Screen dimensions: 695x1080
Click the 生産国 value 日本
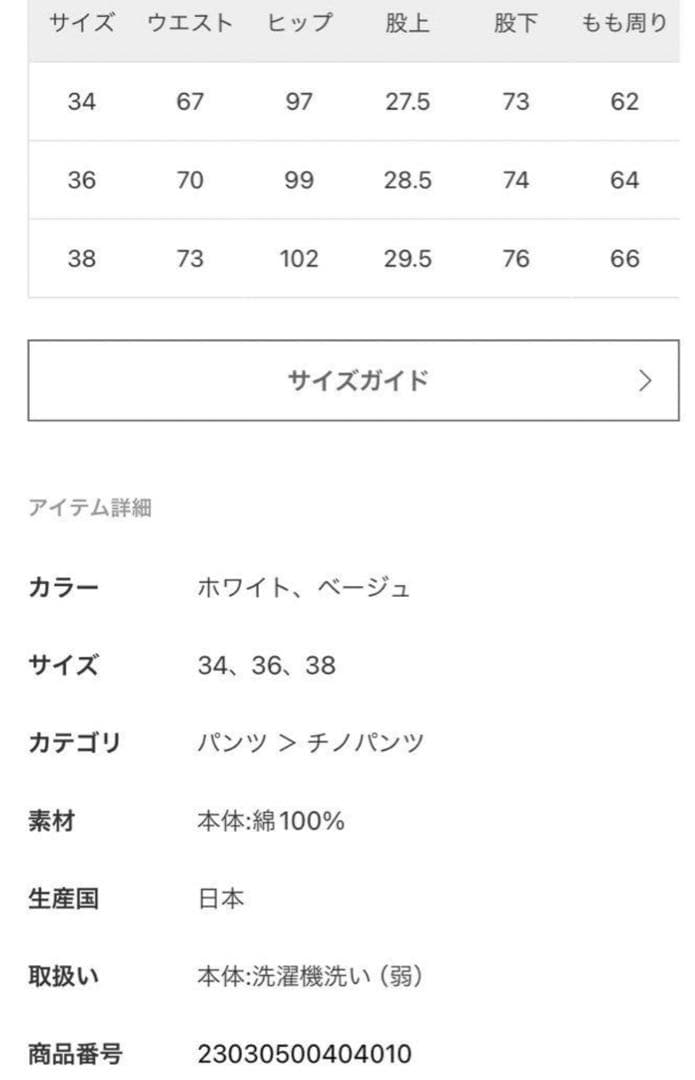[220, 900]
